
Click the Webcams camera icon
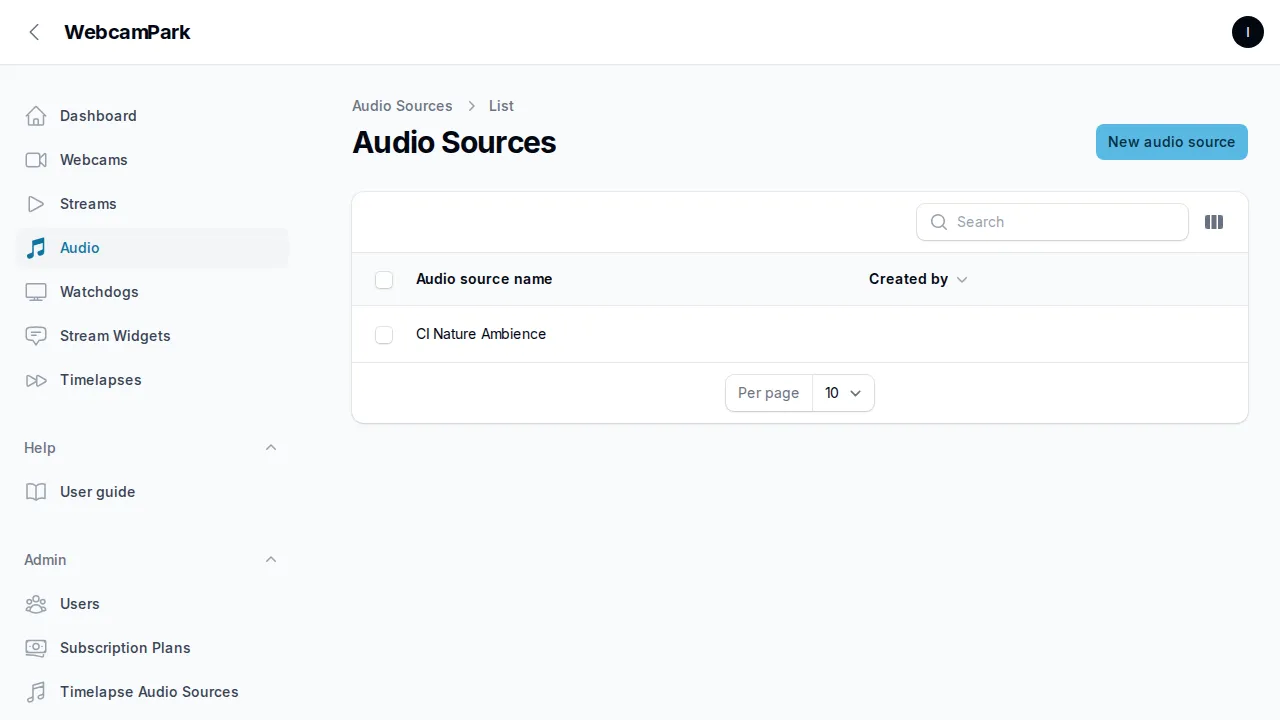click(x=36, y=160)
